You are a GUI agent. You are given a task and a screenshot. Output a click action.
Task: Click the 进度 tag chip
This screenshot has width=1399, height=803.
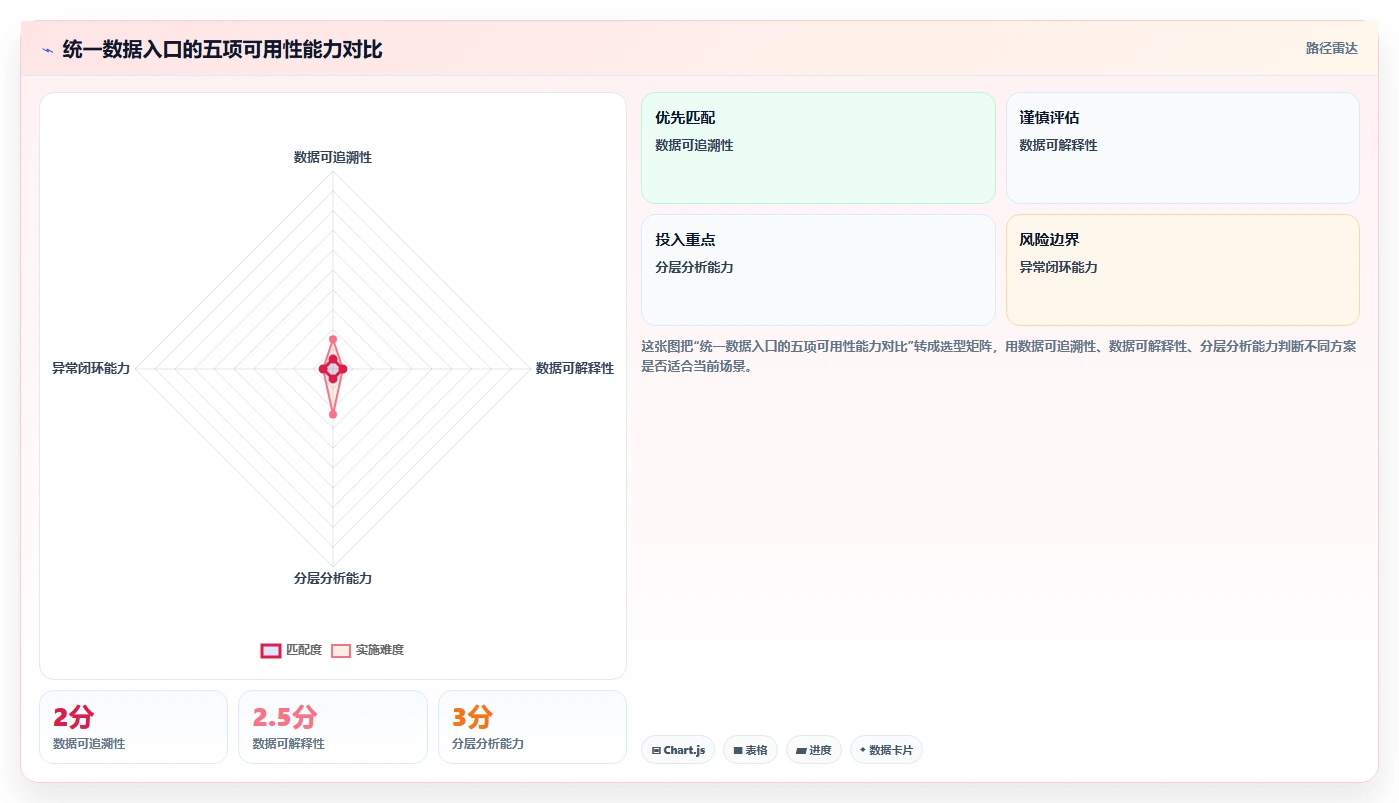[x=814, y=750]
